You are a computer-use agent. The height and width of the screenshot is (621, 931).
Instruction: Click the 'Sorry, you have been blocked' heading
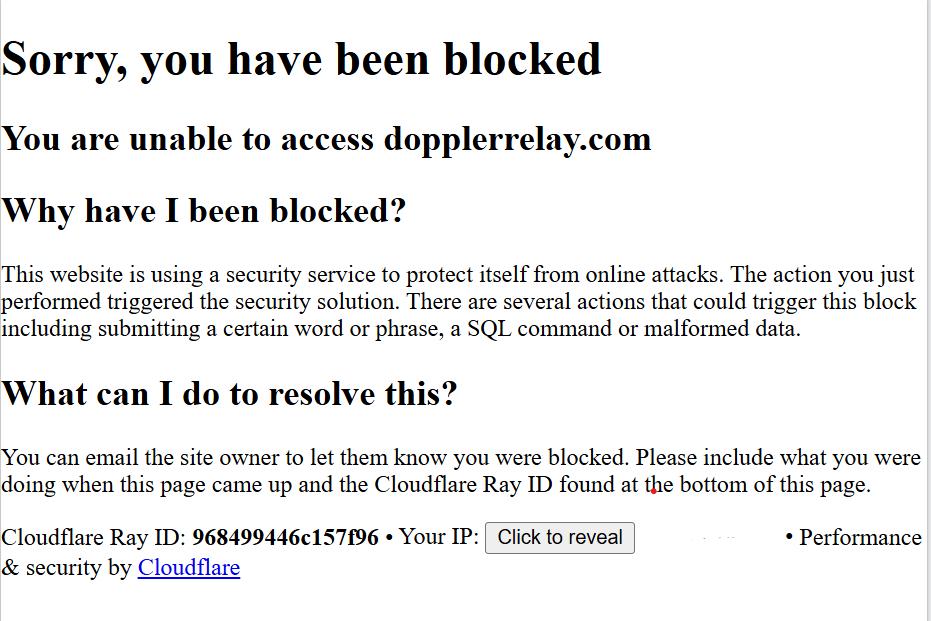[301, 60]
